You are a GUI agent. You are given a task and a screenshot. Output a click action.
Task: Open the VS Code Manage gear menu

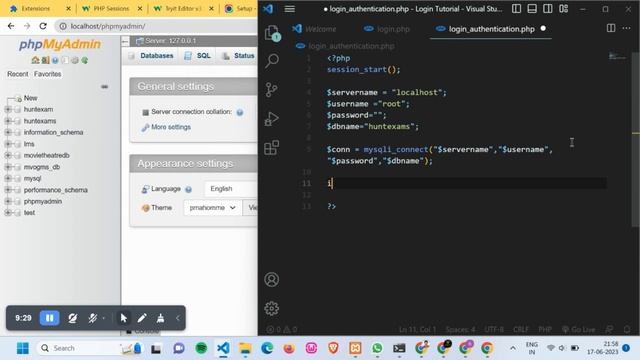[271, 309]
